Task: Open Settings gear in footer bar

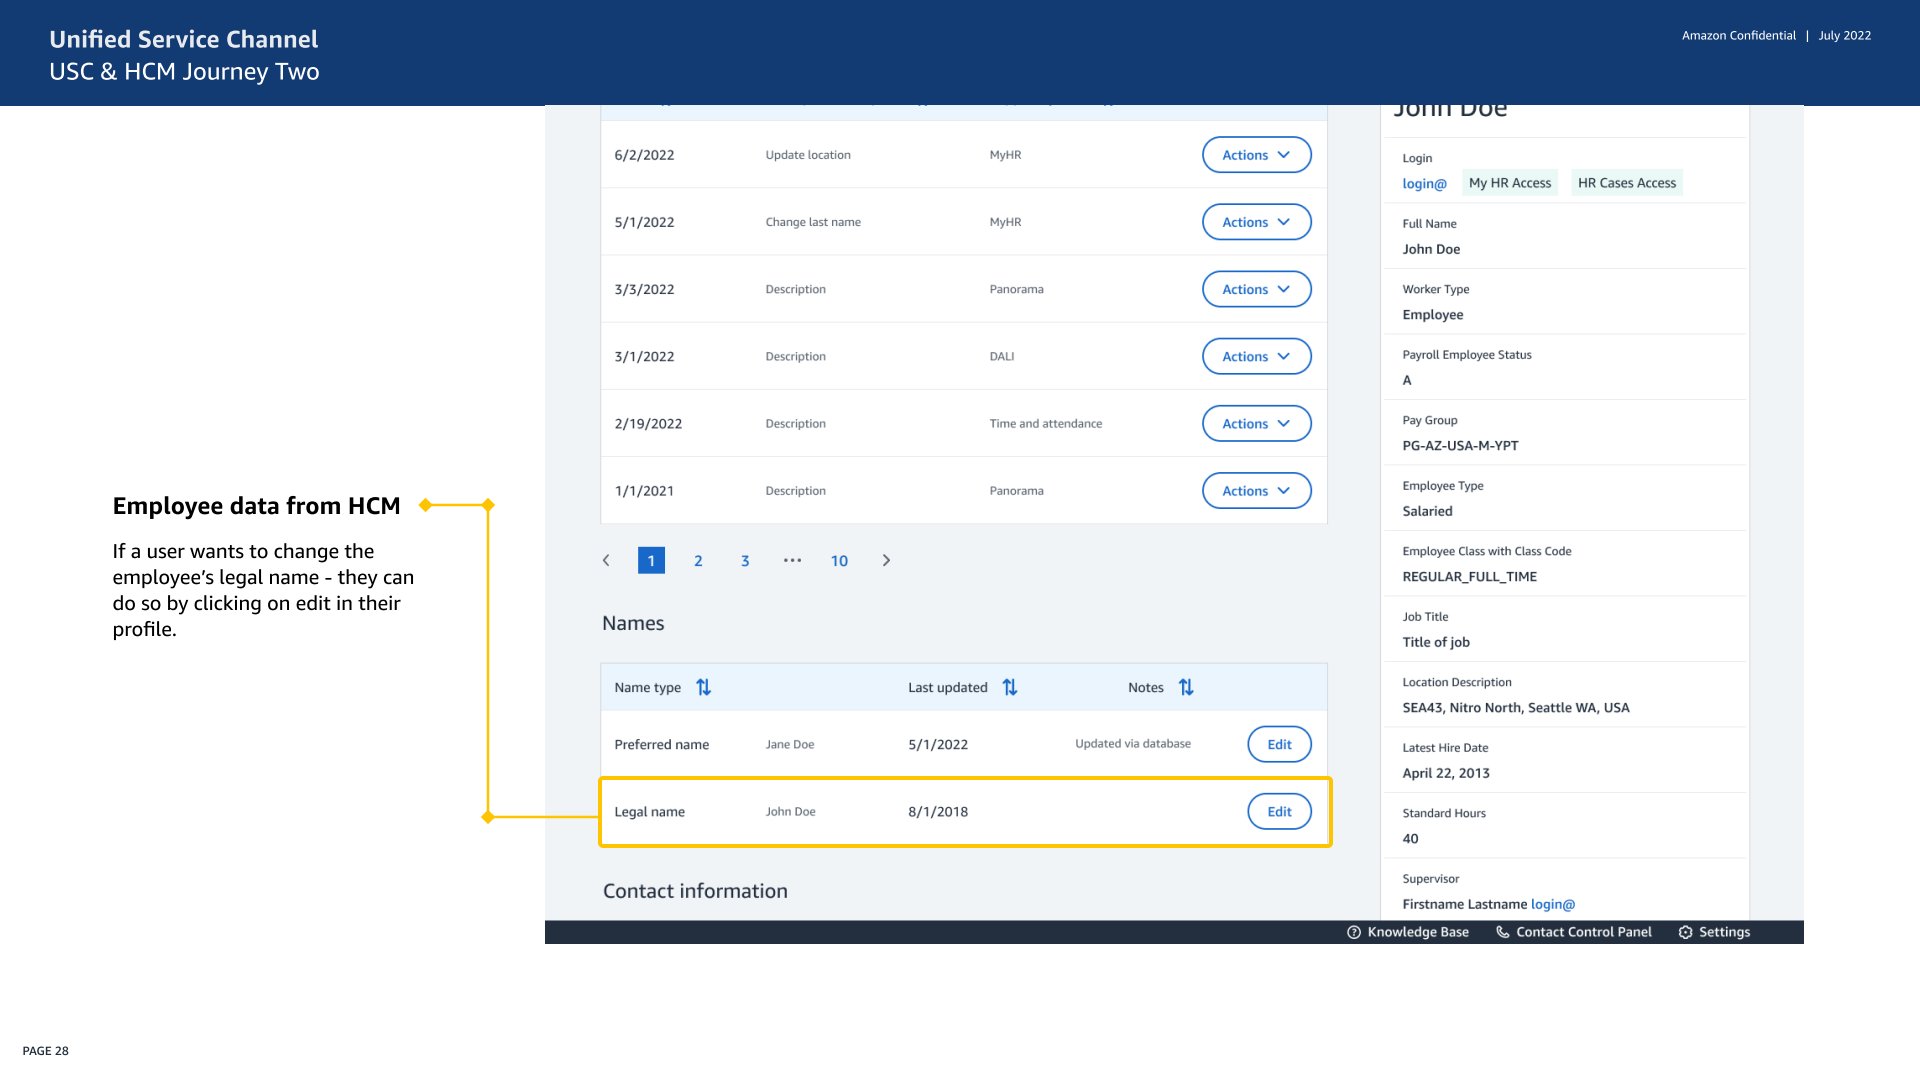Action: [x=1686, y=932]
